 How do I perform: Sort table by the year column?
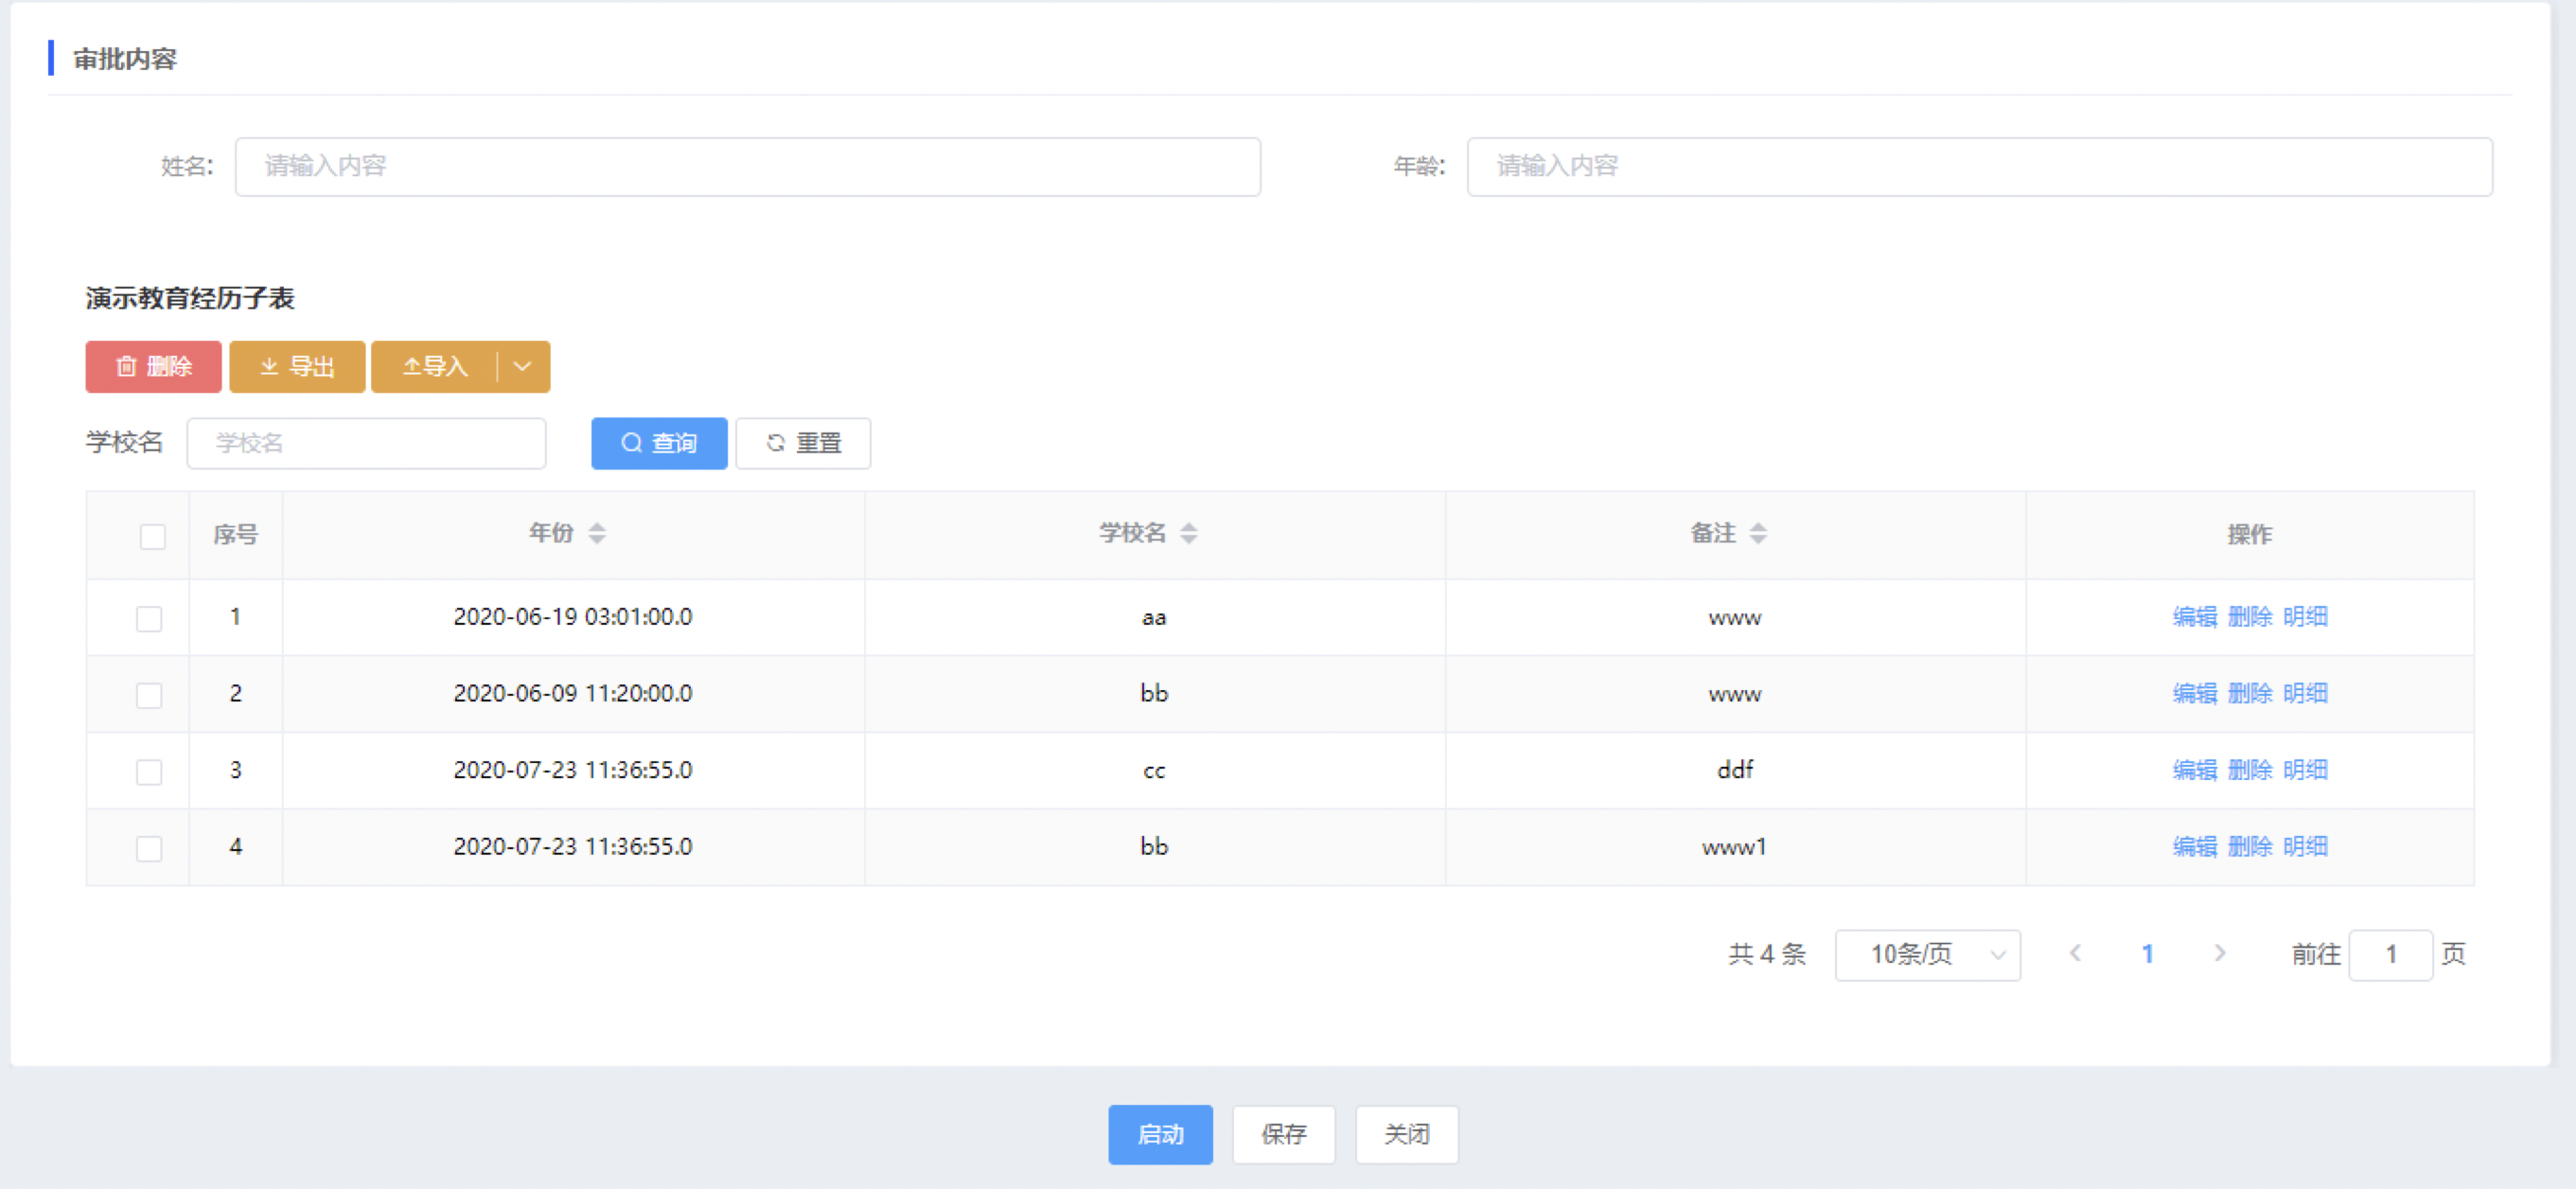[596, 533]
